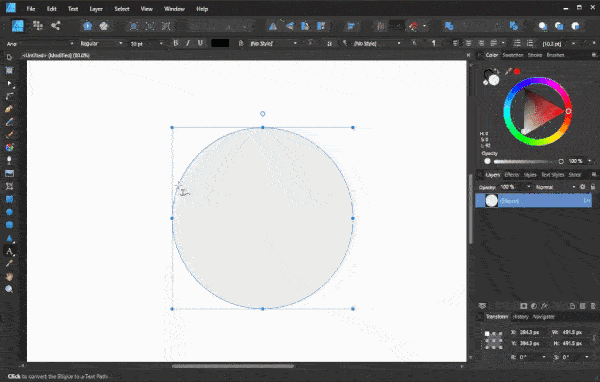This screenshot has height=382, width=600.
Task: Toggle Bold text formatting
Action: click(x=176, y=43)
